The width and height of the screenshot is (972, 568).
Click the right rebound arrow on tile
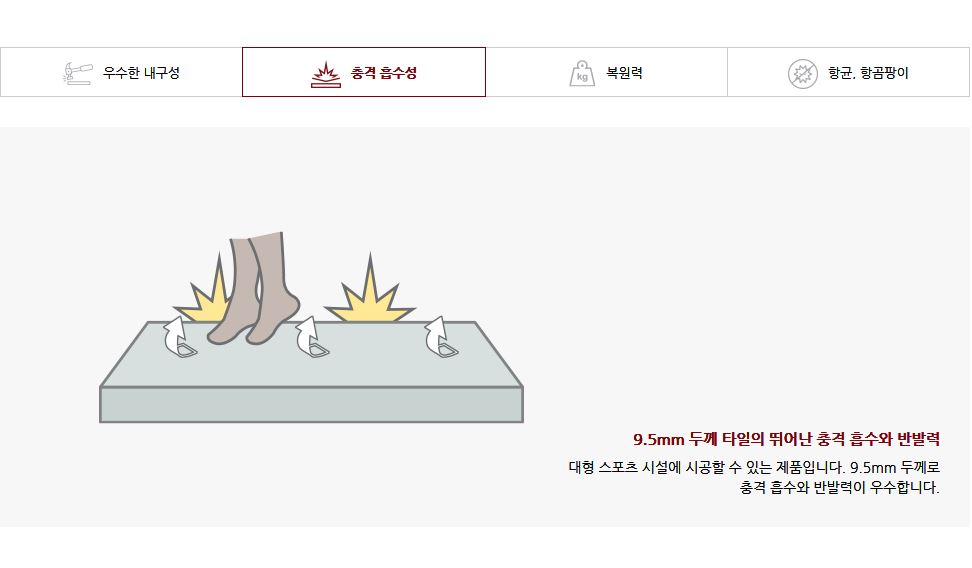click(441, 337)
